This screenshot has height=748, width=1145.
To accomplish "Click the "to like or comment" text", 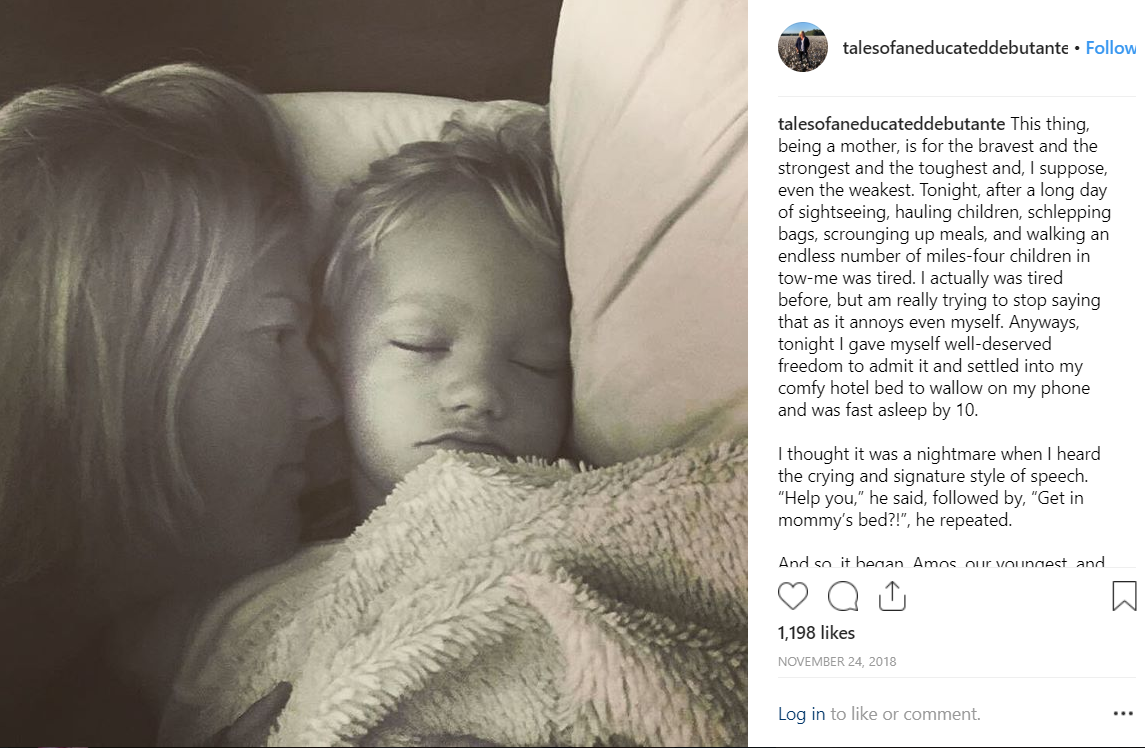I will [x=905, y=714].
